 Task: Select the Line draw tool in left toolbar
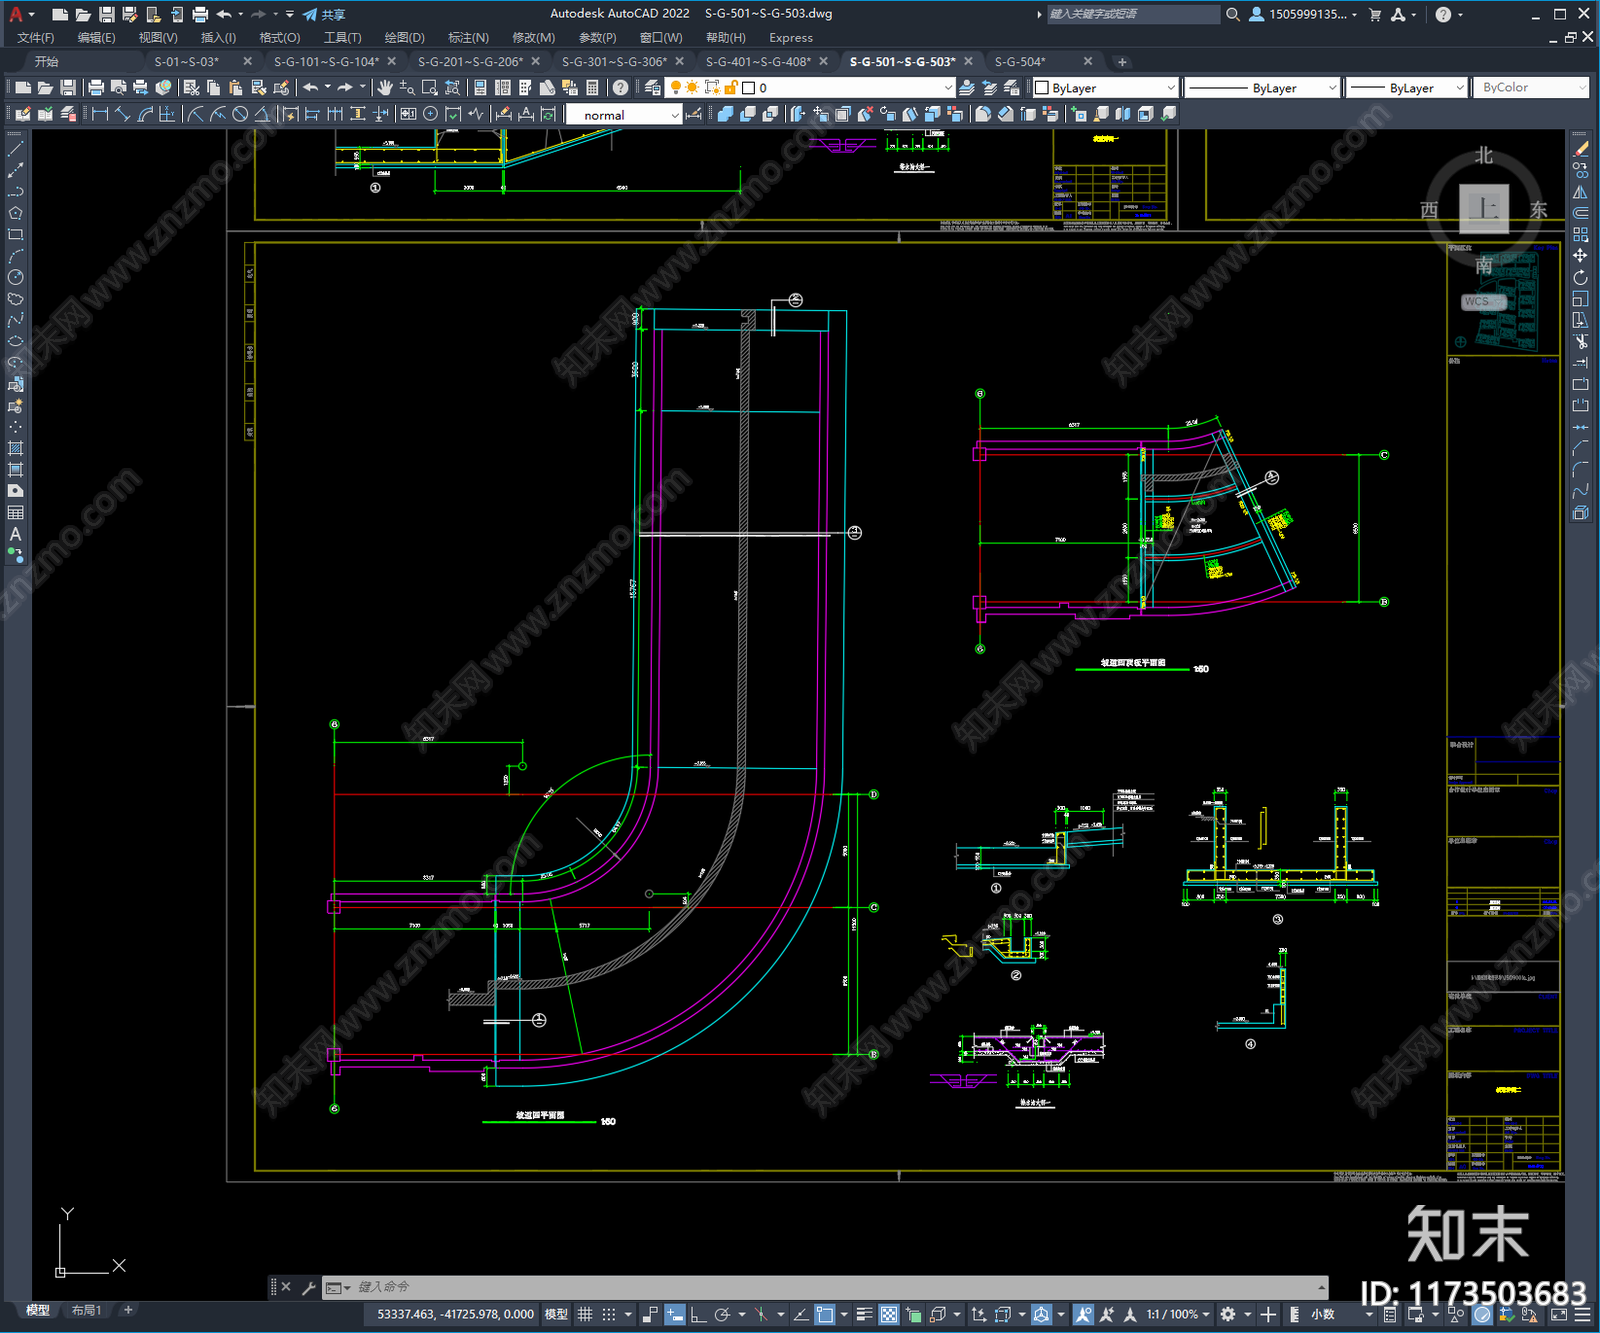pyautogui.click(x=15, y=148)
